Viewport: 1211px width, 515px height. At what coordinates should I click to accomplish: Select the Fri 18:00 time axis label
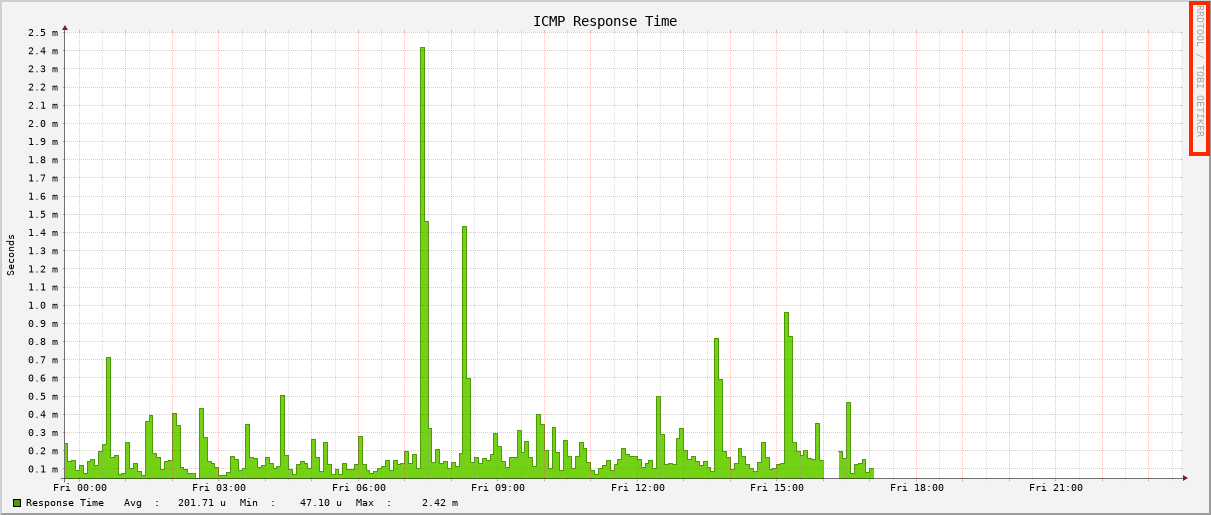click(x=917, y=488)
